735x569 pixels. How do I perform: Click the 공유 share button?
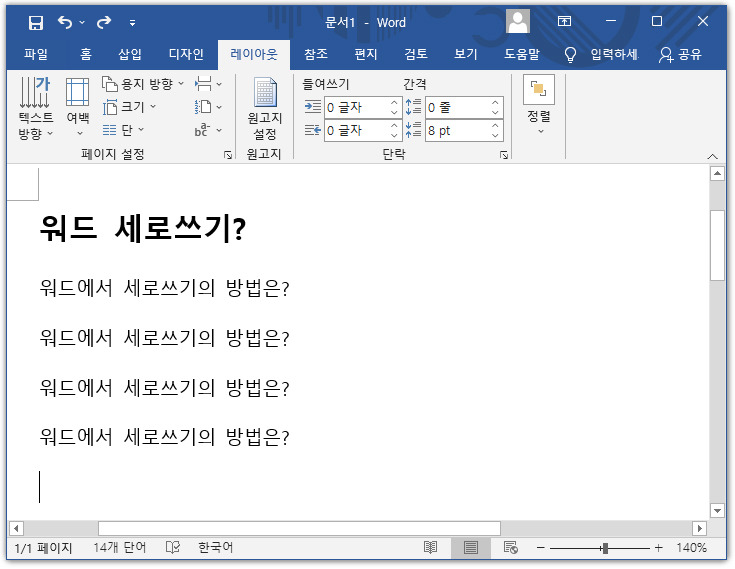point(680,54)
